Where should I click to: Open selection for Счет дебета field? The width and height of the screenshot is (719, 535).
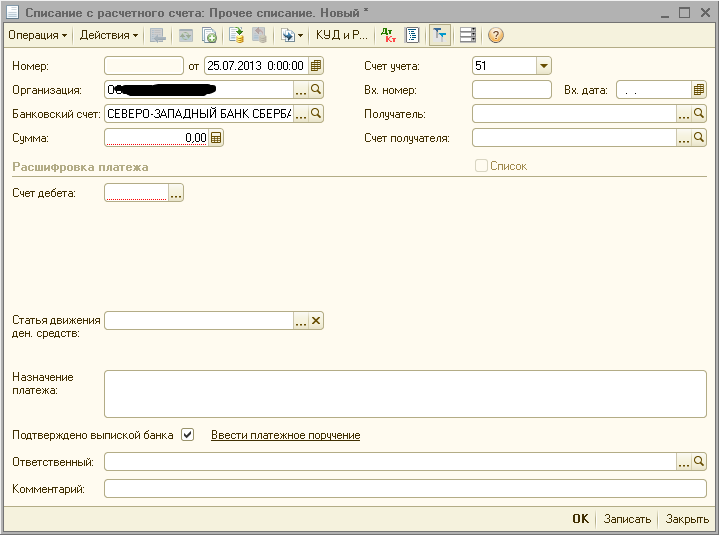[x=176, y=194]
